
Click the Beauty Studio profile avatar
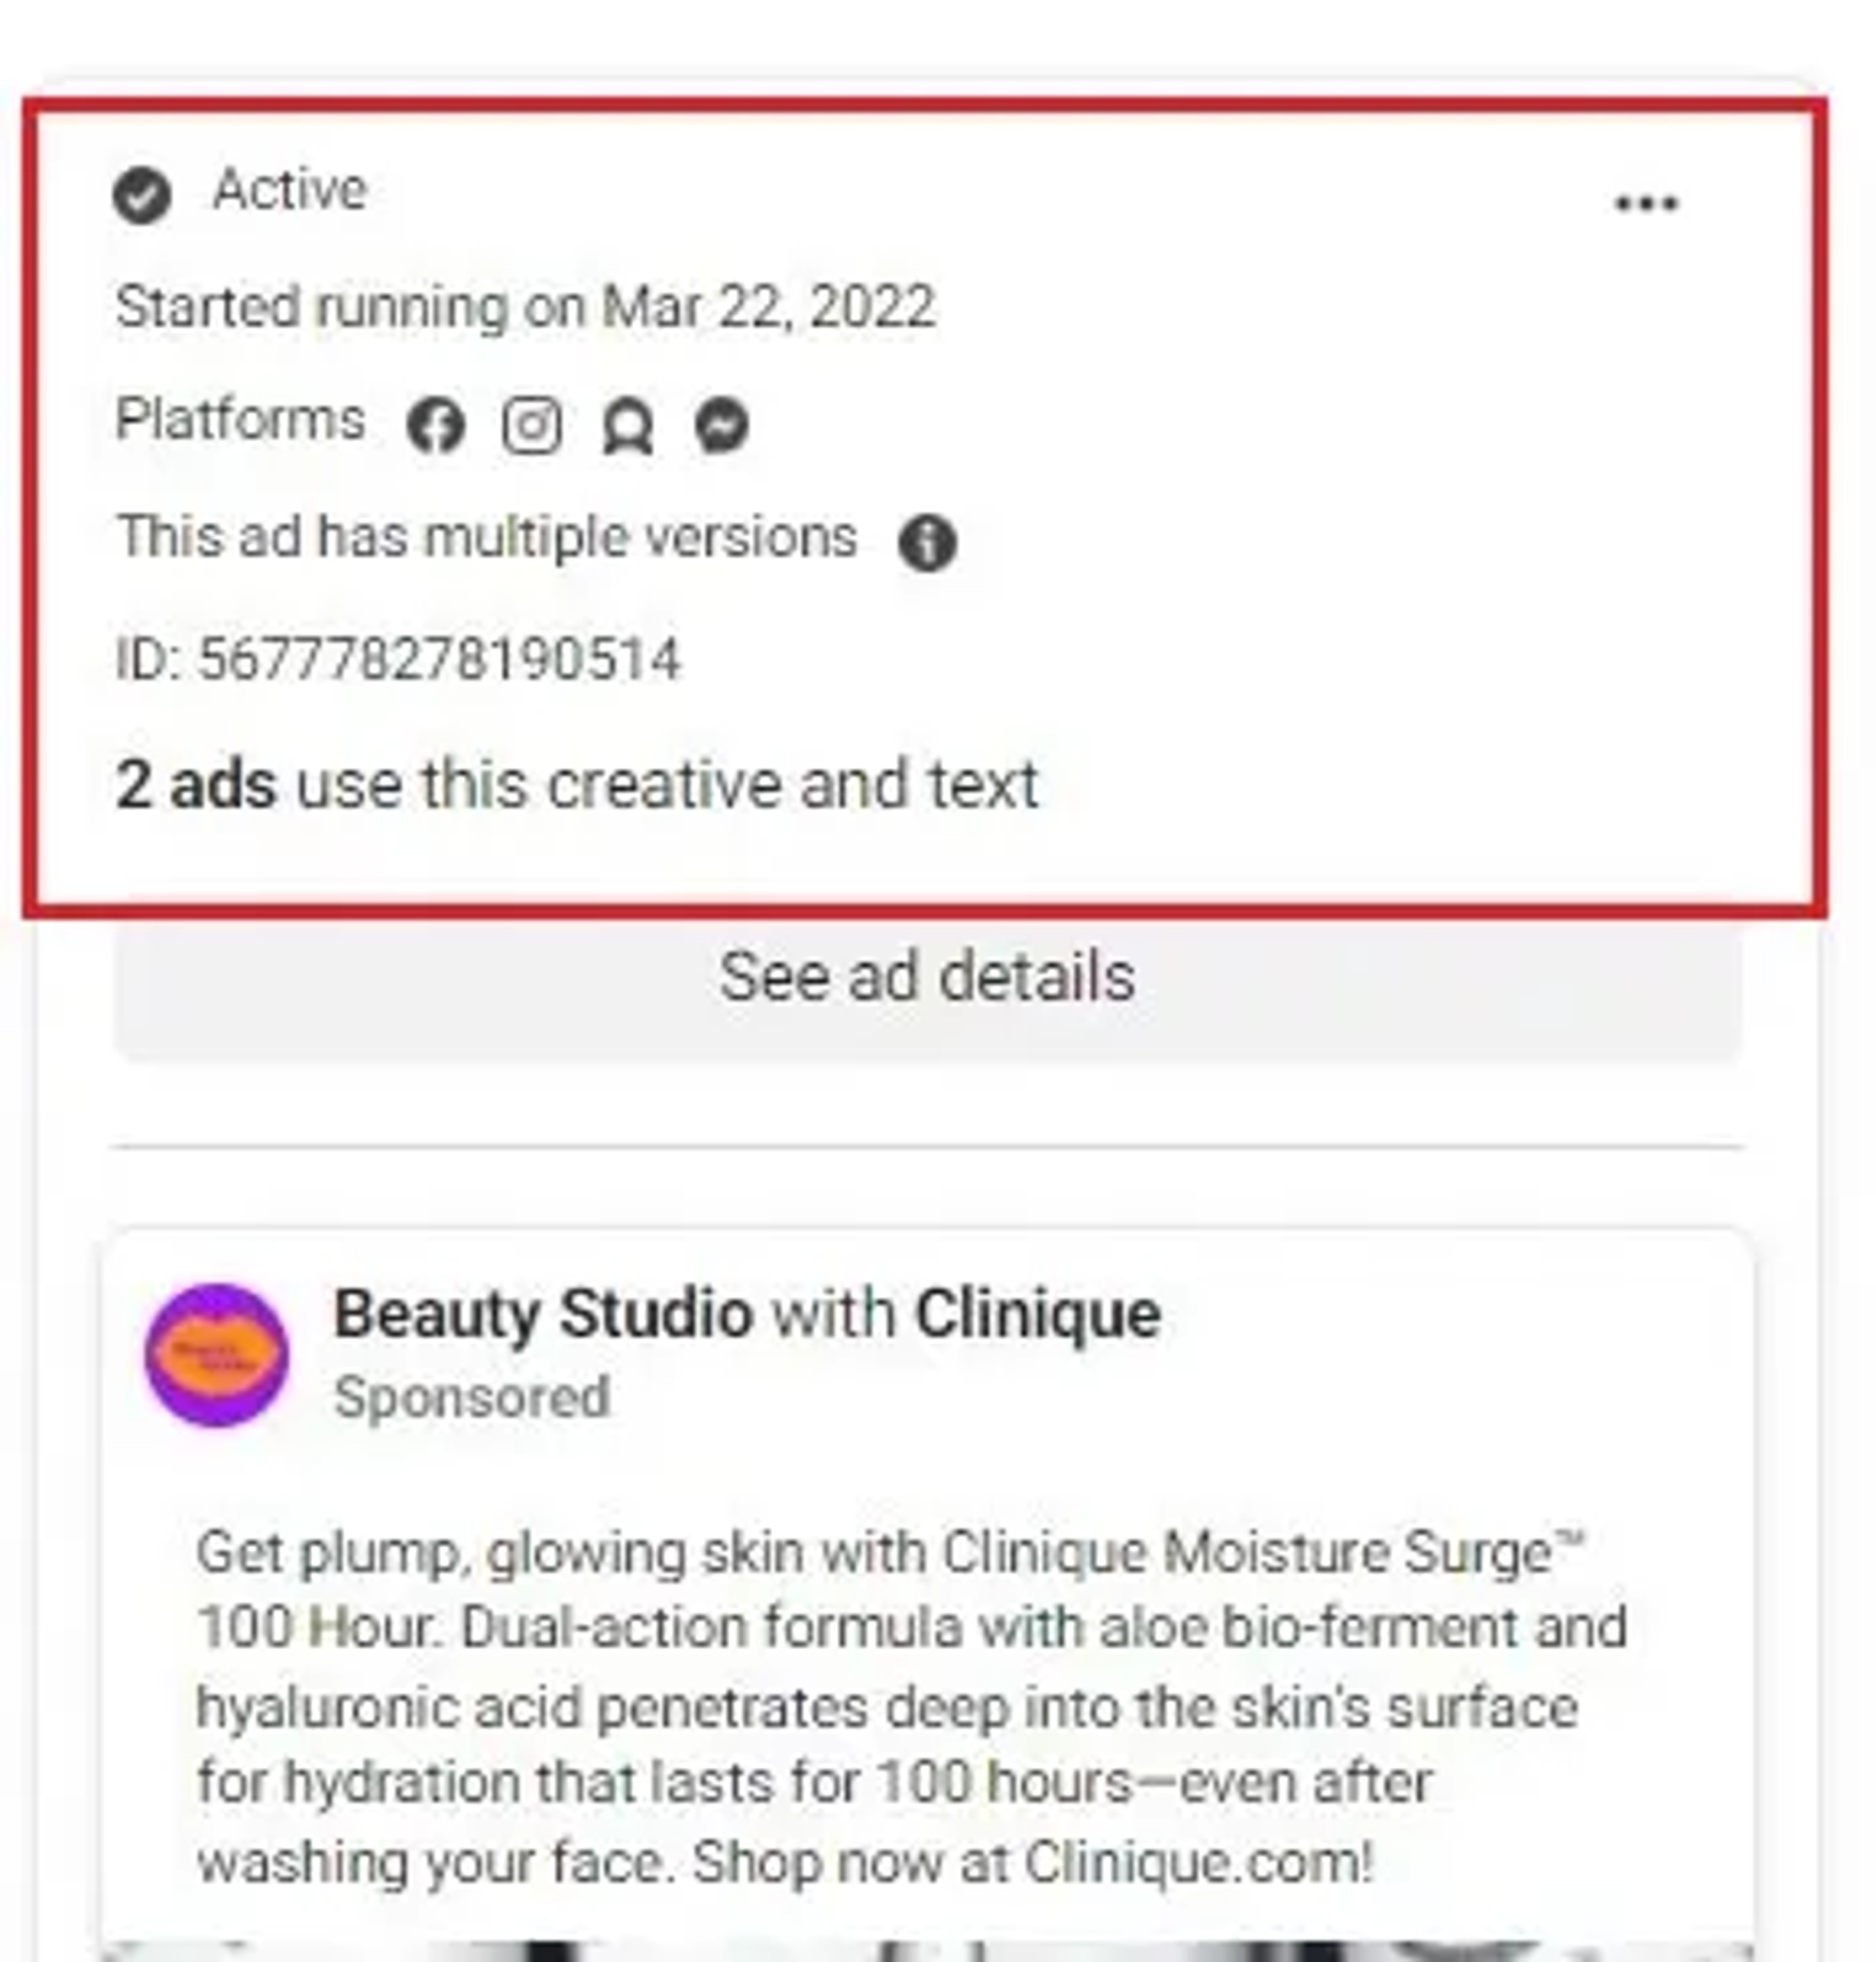pos(217,1354)
